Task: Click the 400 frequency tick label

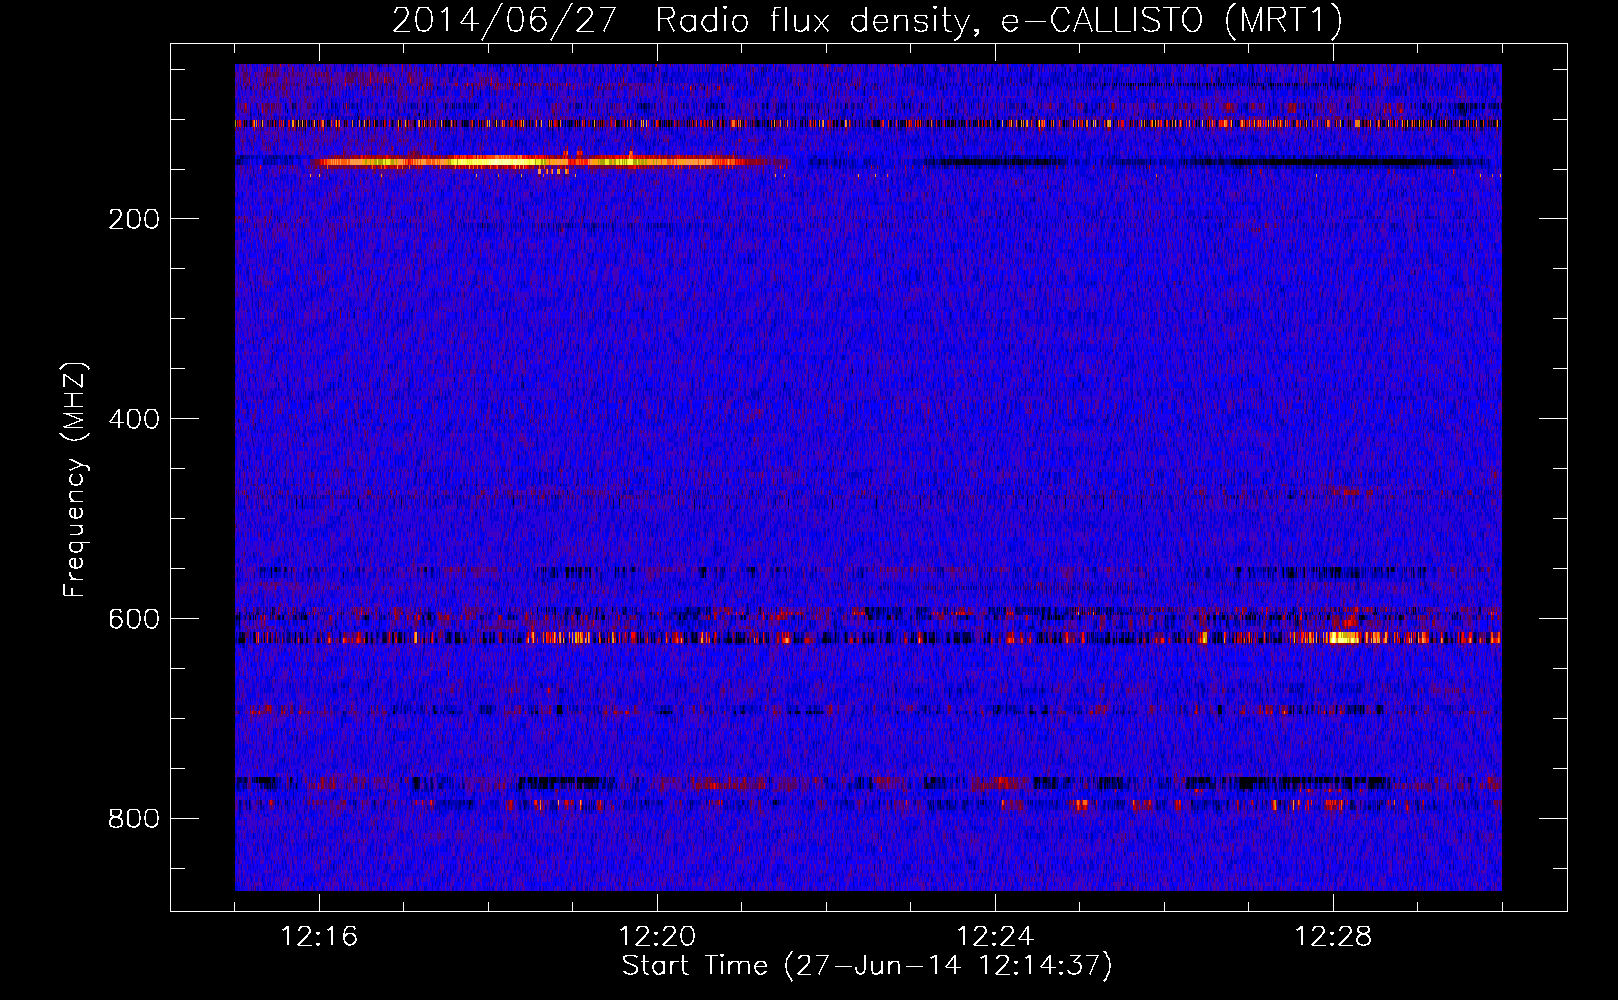Action: [134, 419]
